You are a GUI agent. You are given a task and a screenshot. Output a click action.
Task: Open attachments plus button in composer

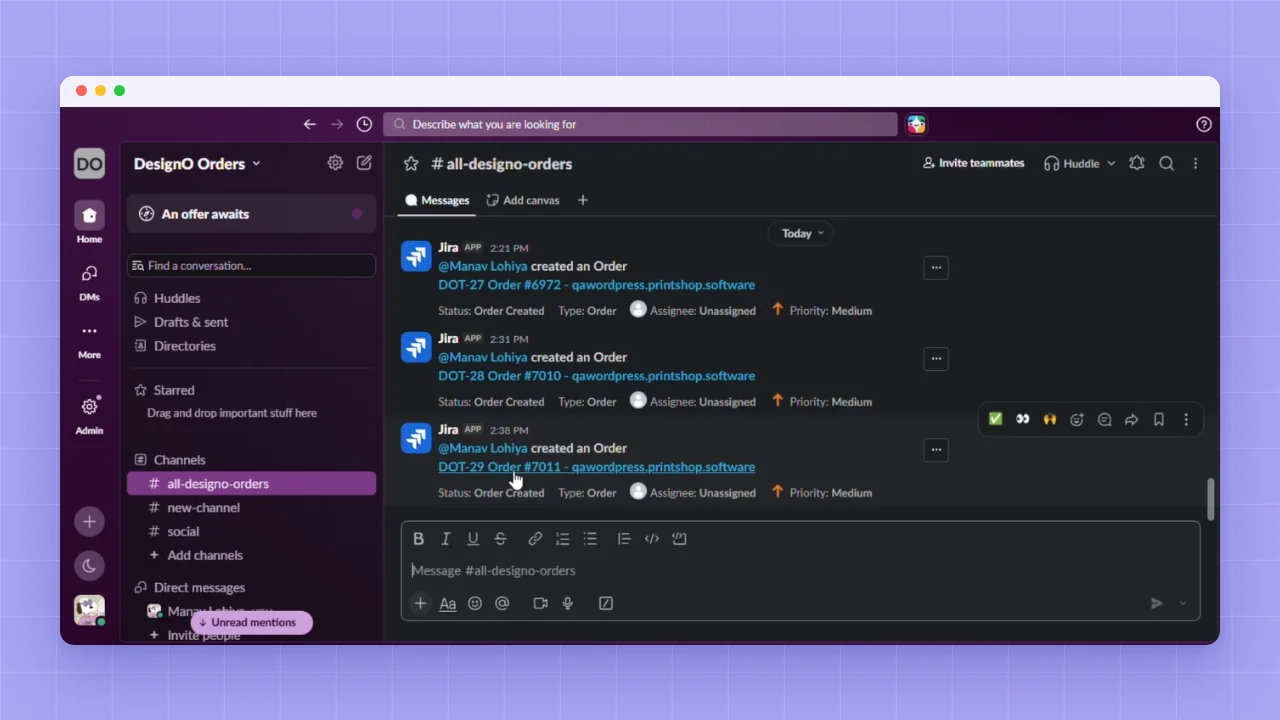[420, 603]
